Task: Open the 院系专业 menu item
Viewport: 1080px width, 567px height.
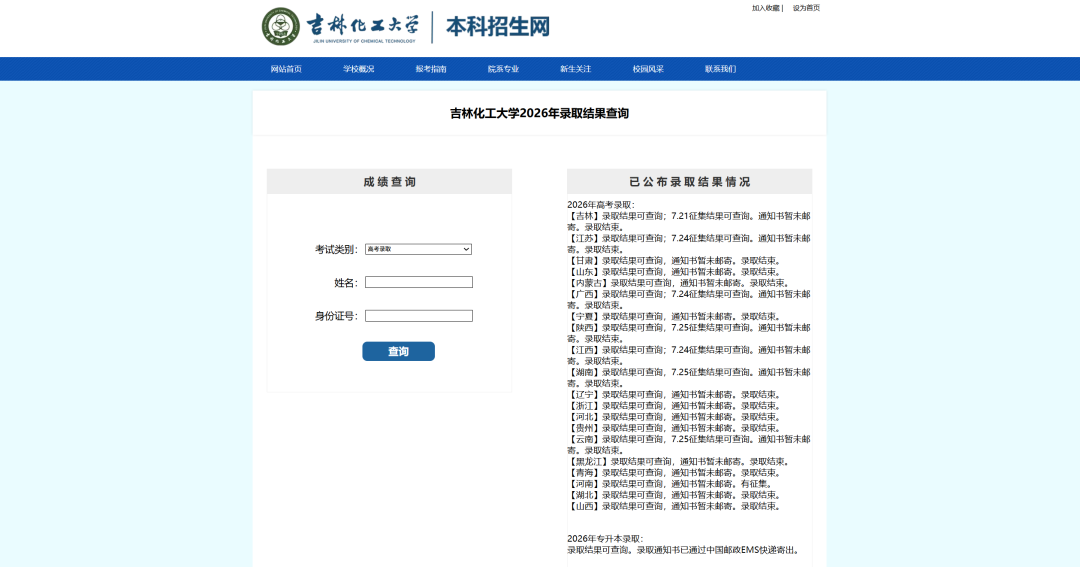Action: (503, 69)
